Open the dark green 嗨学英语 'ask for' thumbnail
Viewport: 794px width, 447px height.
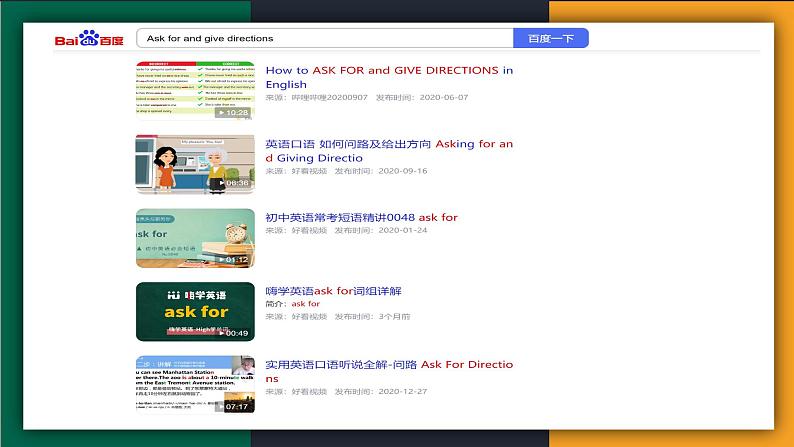click(195, 311)
